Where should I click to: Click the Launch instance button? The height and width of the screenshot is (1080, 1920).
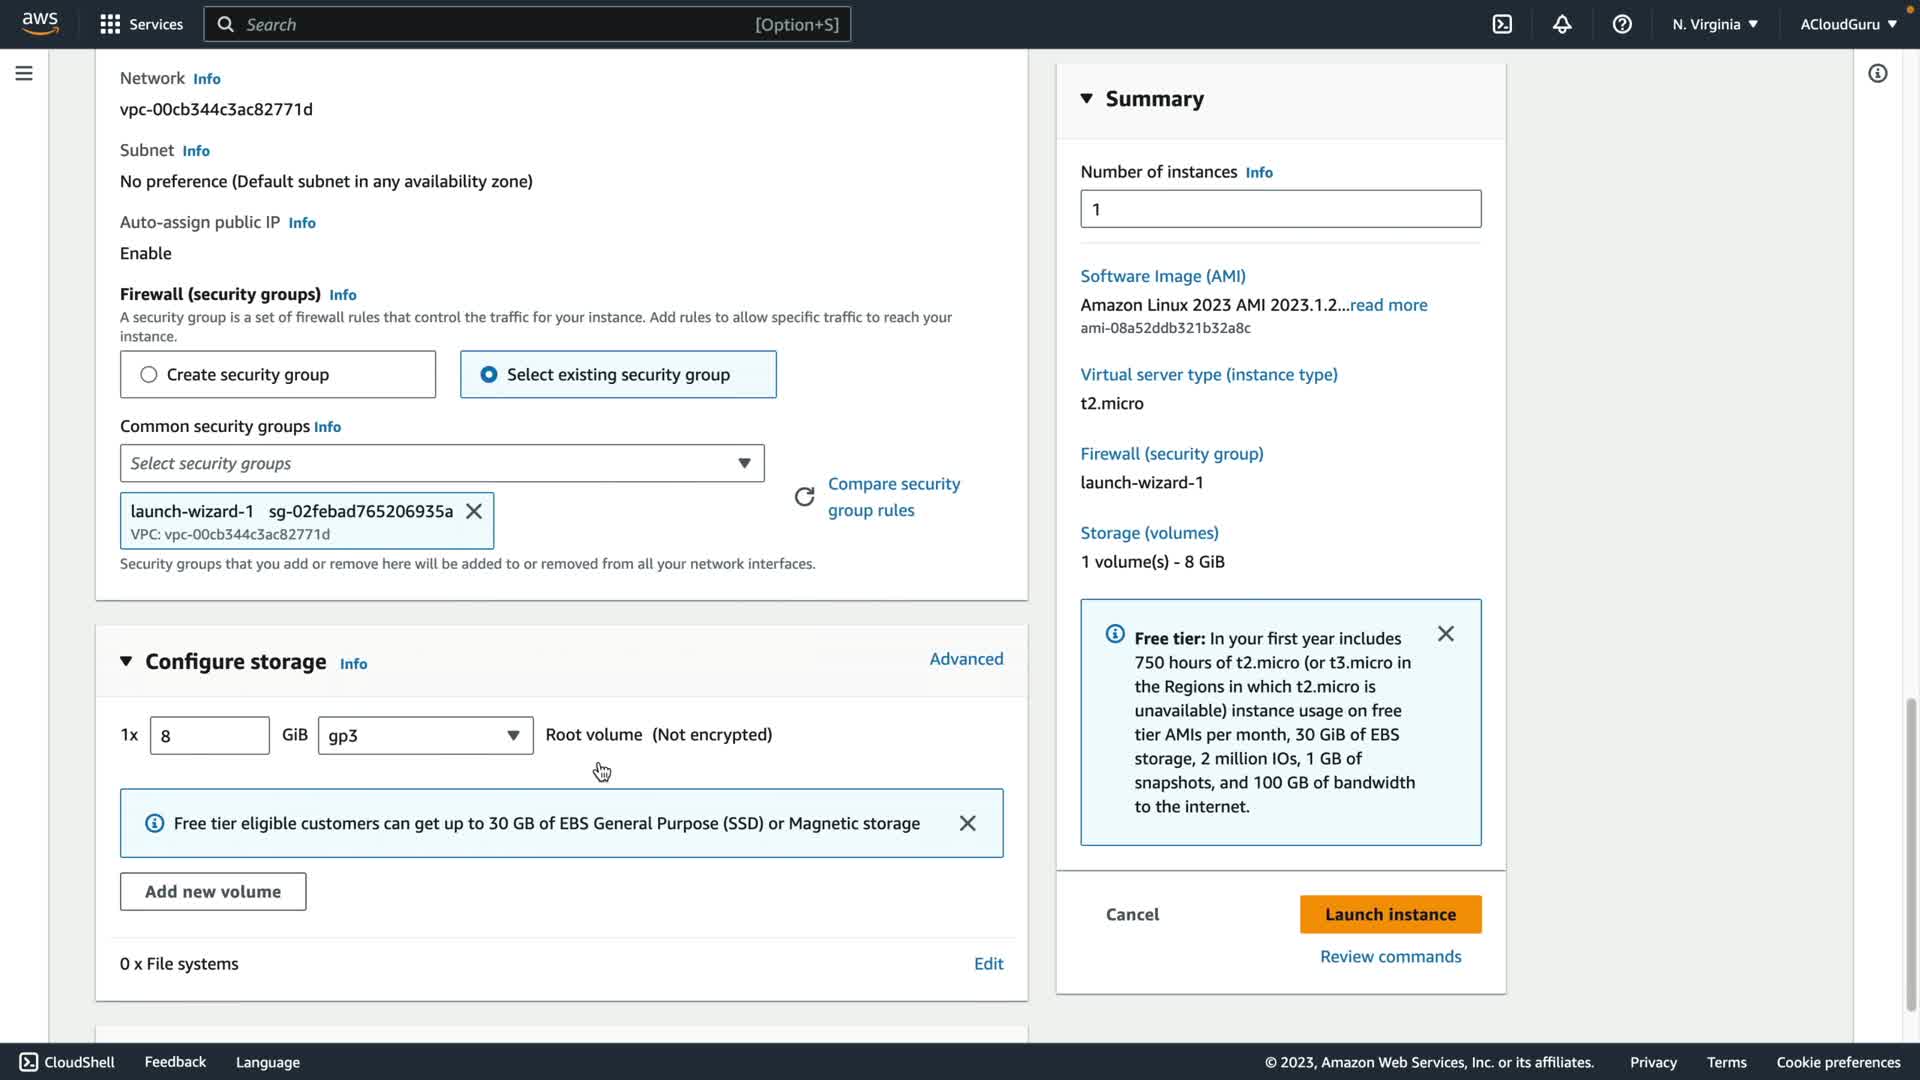(1390, 914)
